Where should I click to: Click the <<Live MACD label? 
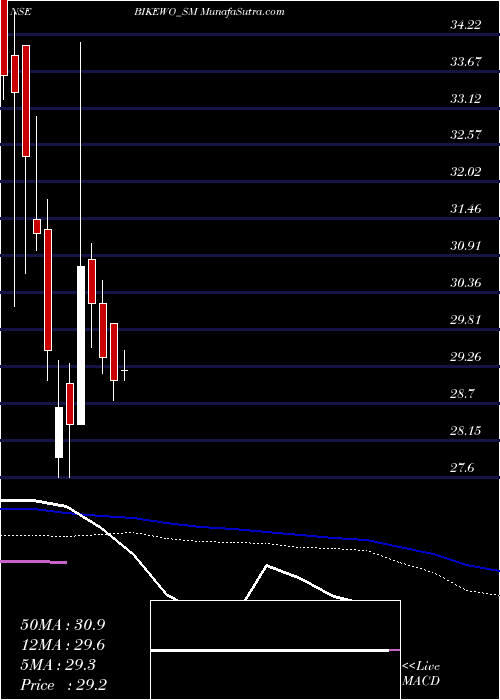click(421, 674)
